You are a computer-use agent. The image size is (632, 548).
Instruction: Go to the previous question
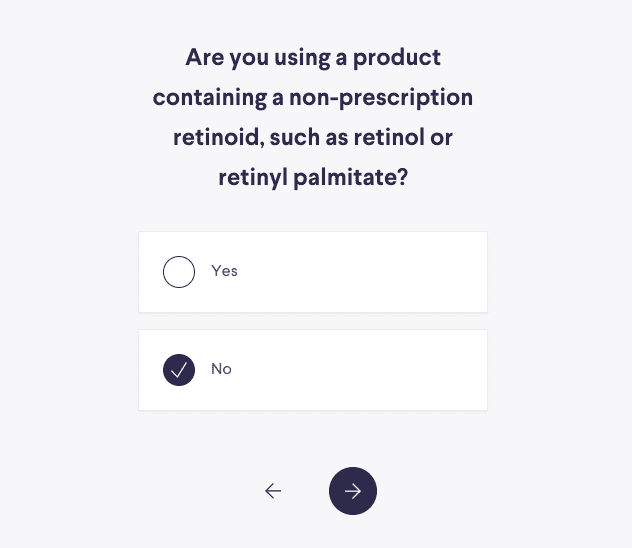[273, 491]
